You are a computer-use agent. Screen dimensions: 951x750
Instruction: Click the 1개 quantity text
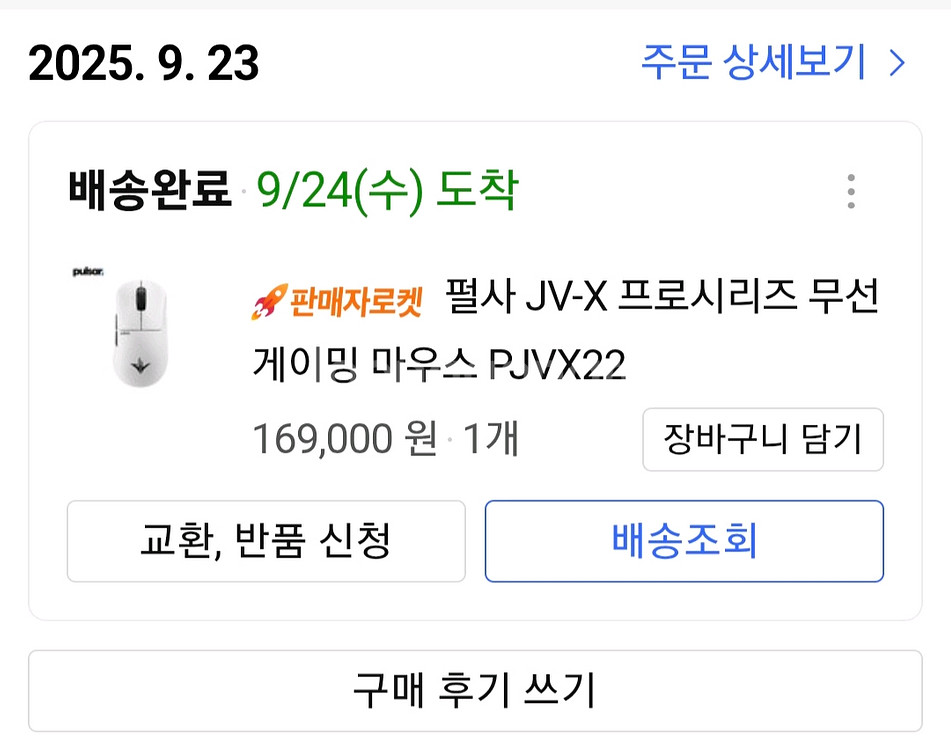491,439
